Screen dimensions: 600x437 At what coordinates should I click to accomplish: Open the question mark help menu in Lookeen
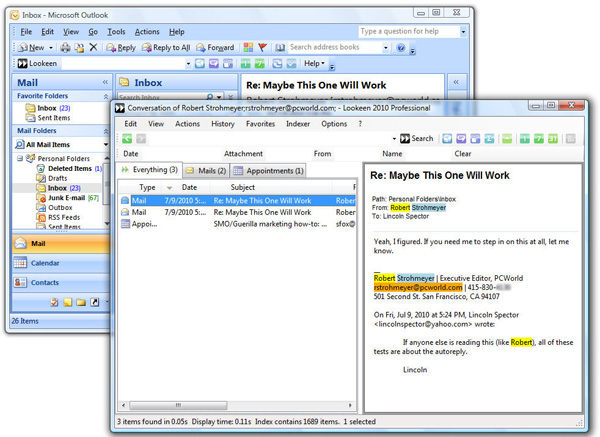click(x=360, y=124)
